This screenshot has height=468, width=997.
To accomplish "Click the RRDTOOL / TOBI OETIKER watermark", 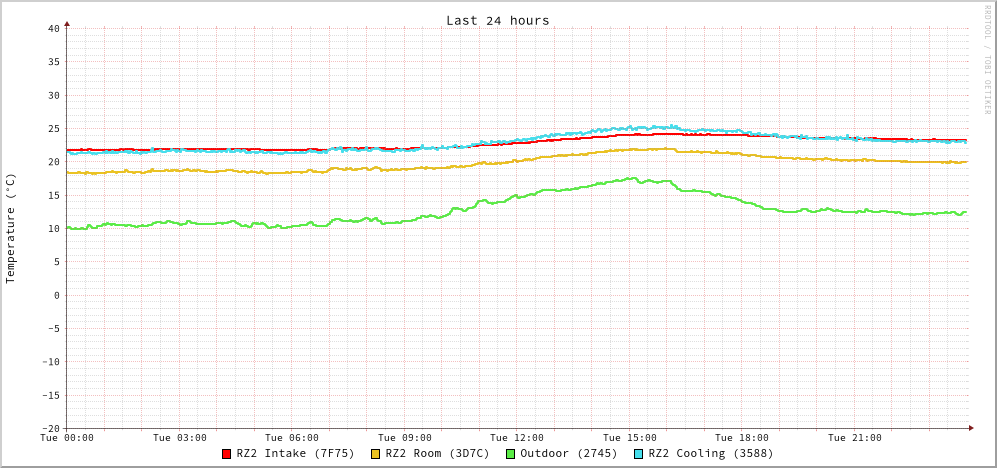I will (987, 60).
